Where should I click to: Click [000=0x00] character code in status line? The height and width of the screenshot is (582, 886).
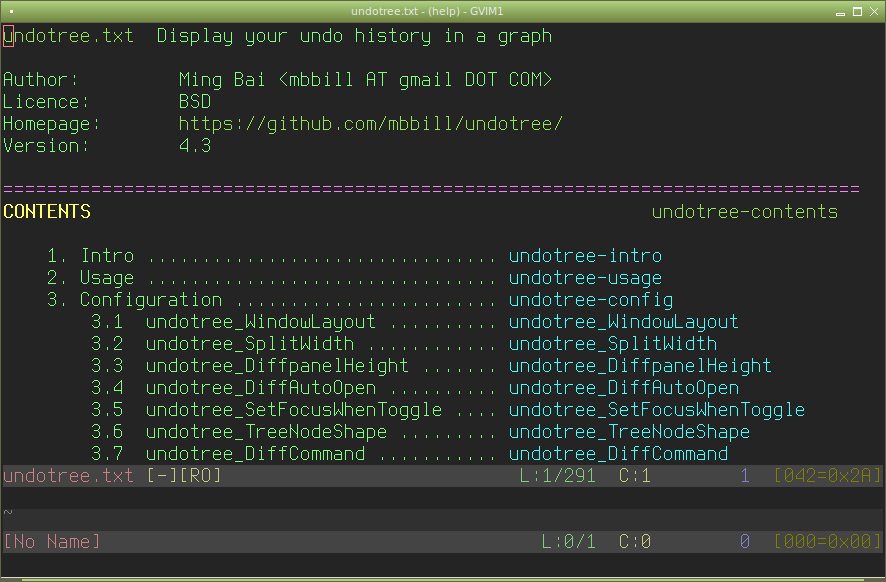(x=827, y=542)
